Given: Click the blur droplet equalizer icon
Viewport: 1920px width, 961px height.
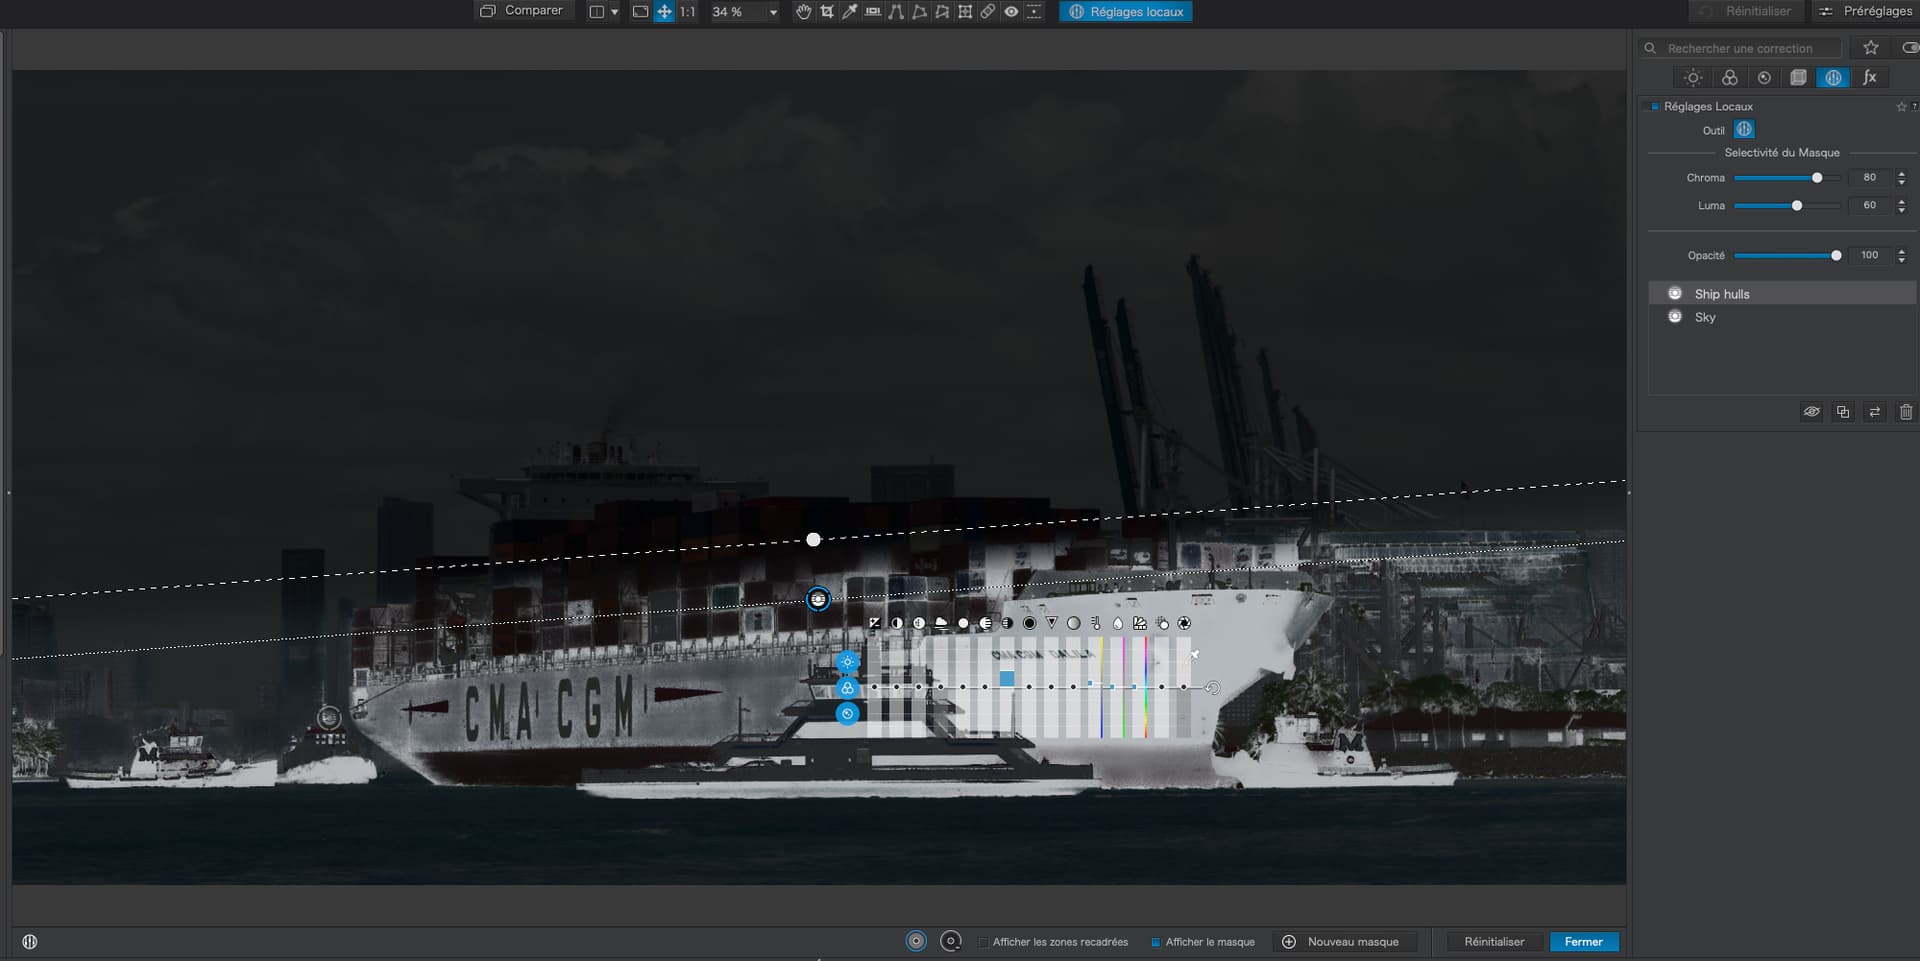Looking at the screenshot, I should [1118, 623].
